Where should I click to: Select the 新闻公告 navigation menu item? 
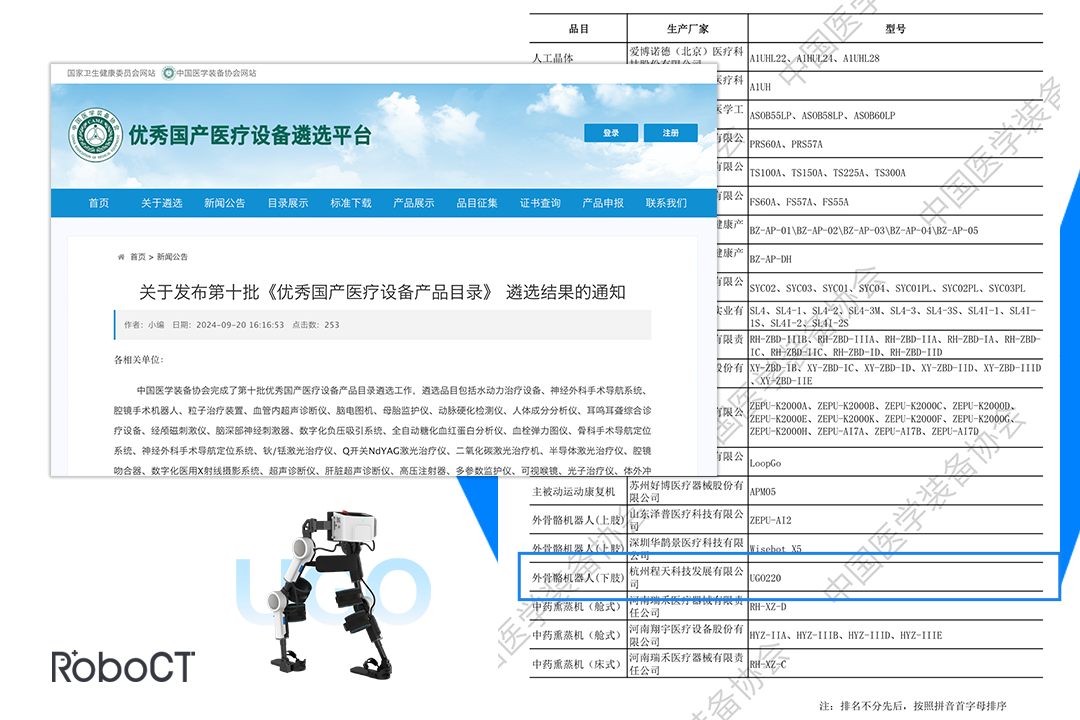pyautogui.click(x=224, y=203)
